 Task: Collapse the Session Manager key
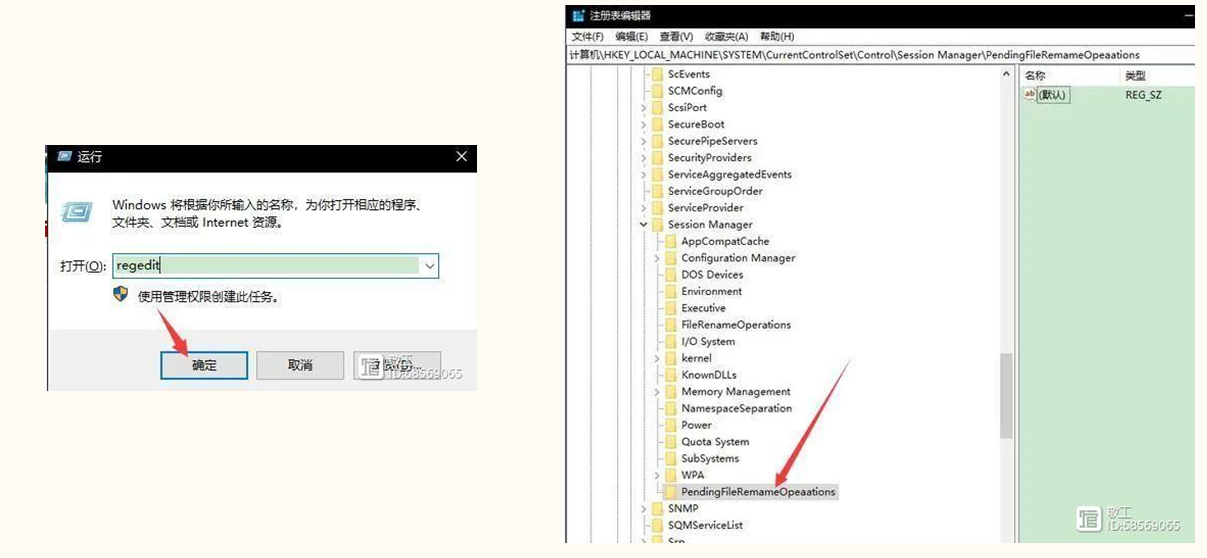click(x=644, y=225)
